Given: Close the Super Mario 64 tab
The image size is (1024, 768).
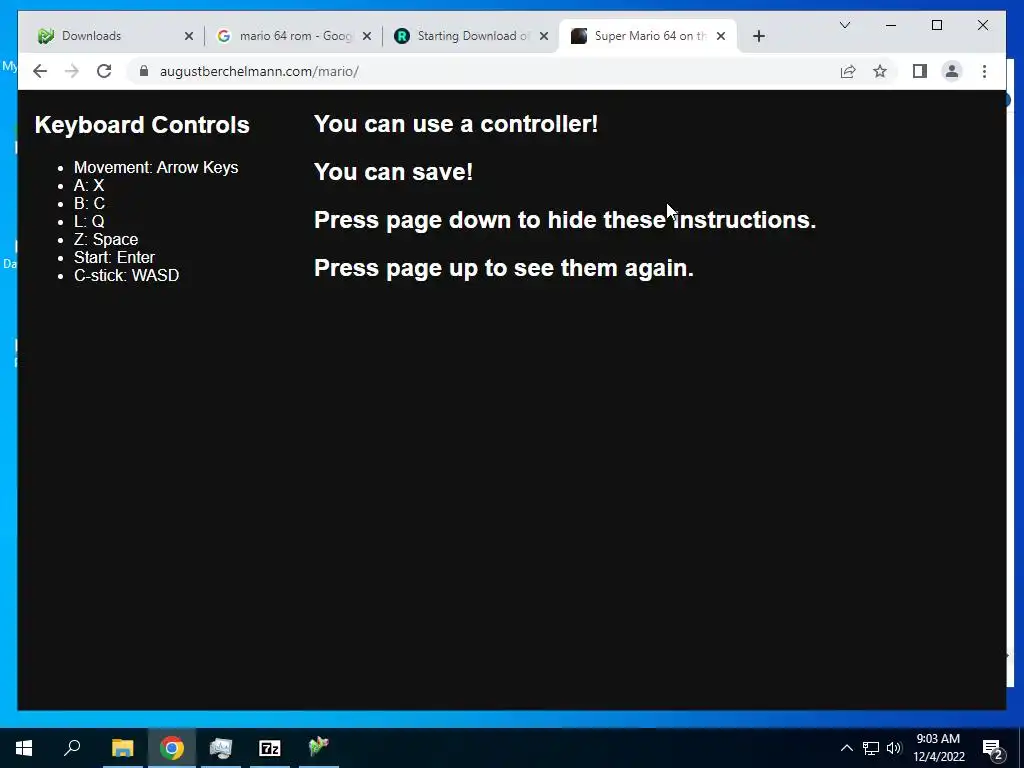Looking at the screenshot, I should point(721,36).
